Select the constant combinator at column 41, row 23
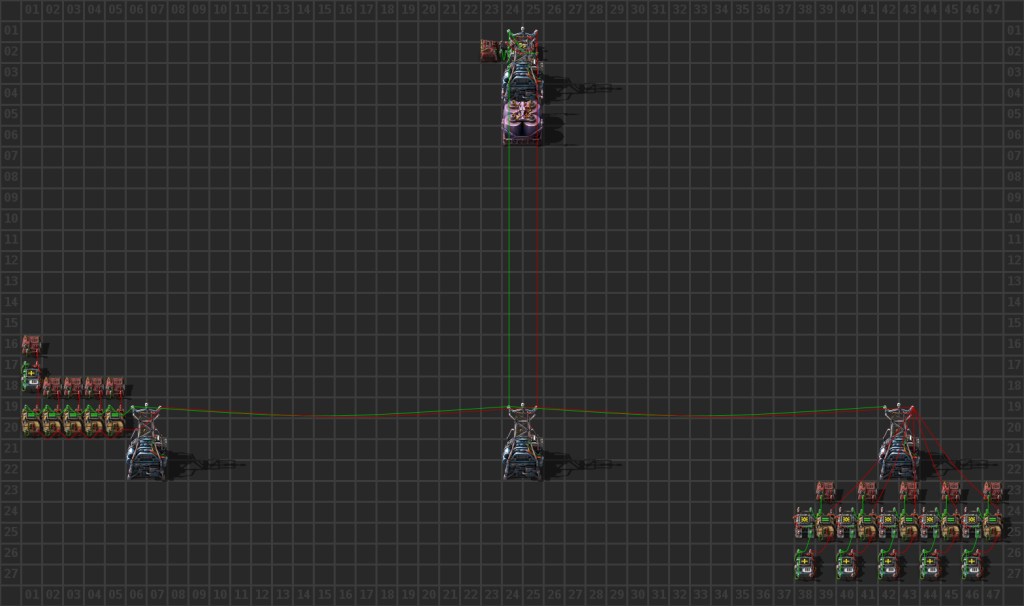 click(x=867, y=490)
